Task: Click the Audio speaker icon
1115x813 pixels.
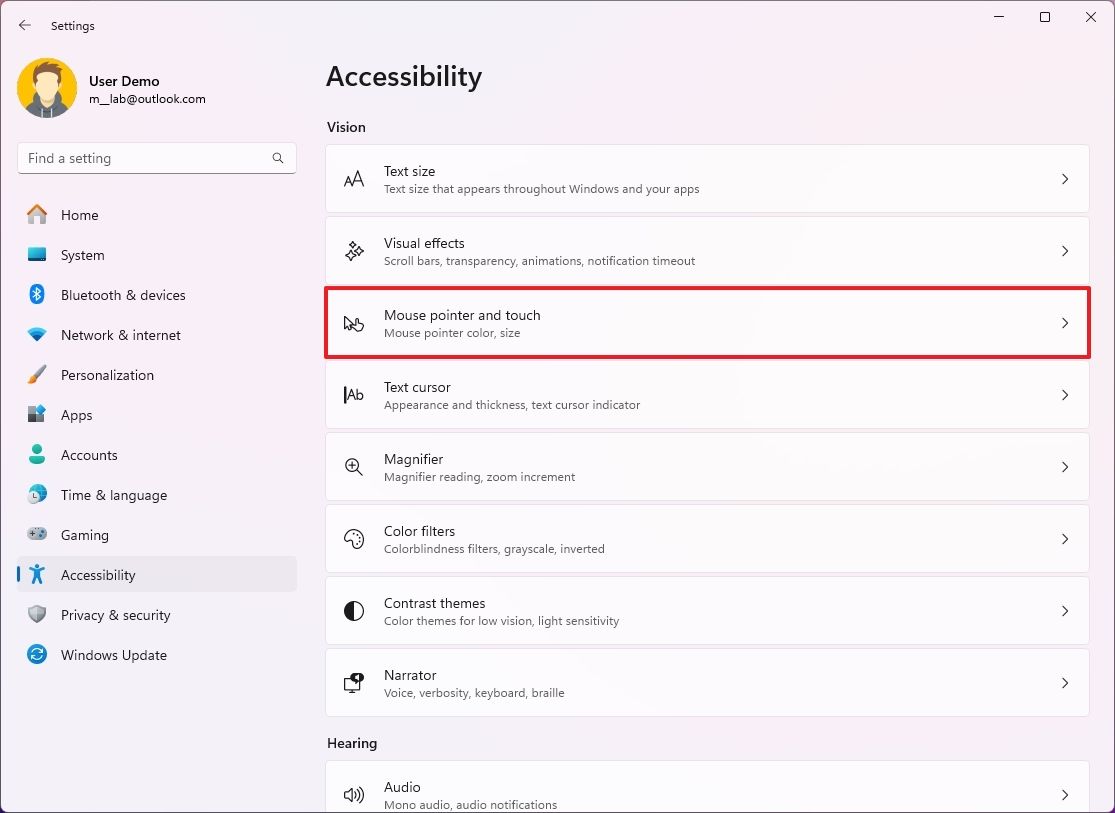Action: pyautogui.click(x=353, y=795)
